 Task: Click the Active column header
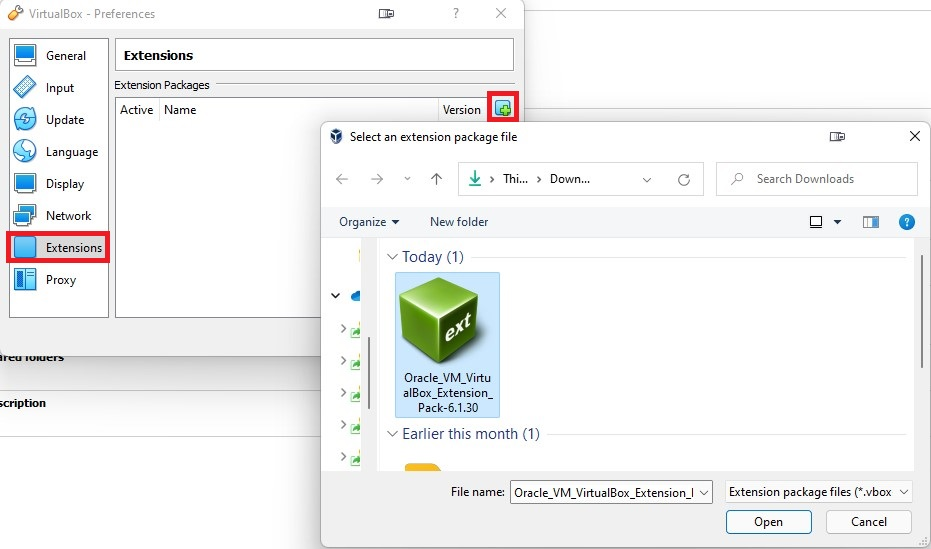[137, 110]
